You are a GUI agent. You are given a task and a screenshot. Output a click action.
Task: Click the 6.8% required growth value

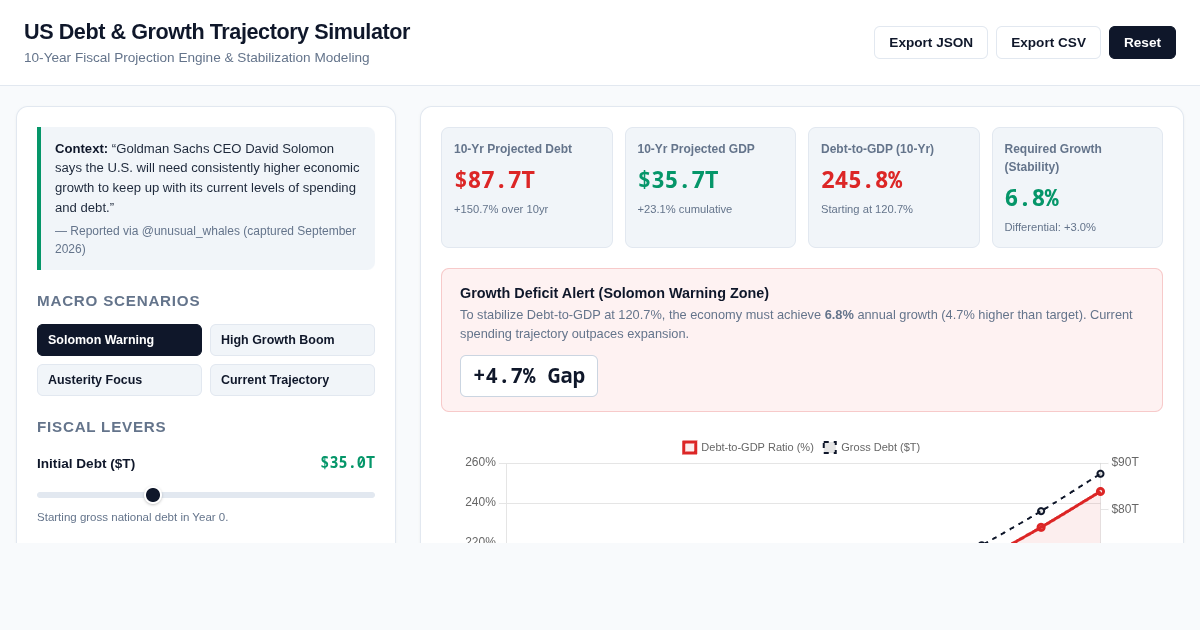(1031, 198)
